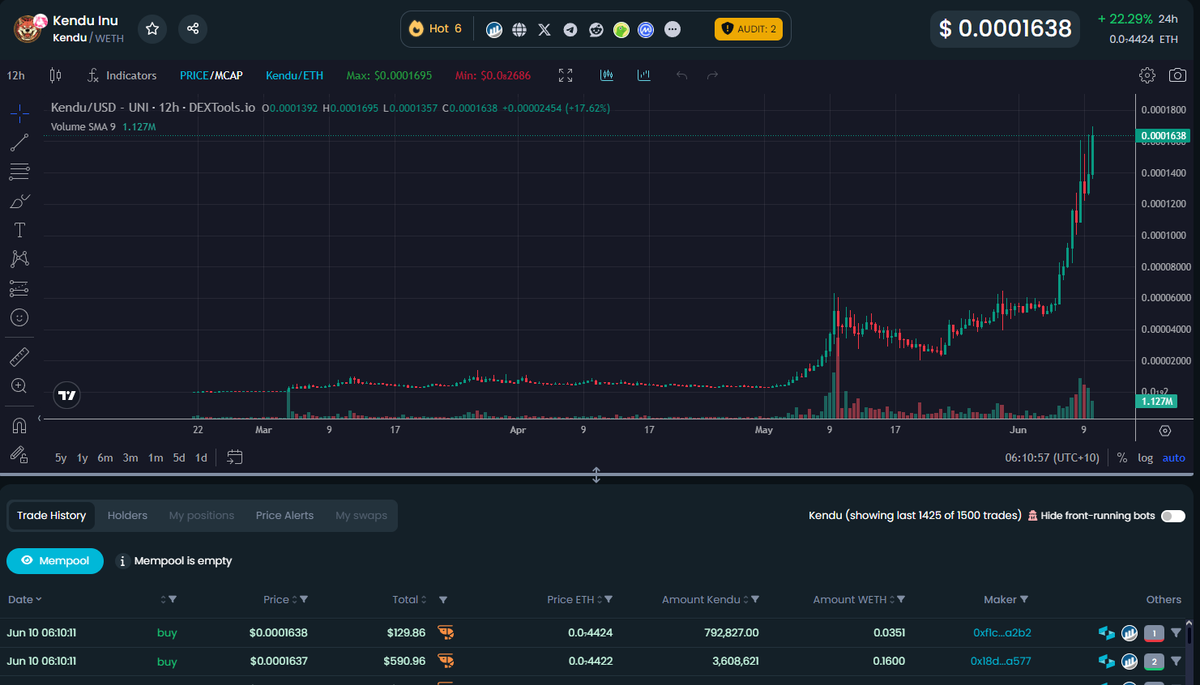Open the Reddit social link
The height and width of the screenshot is (685, 1200).
[x=596, y=30]
